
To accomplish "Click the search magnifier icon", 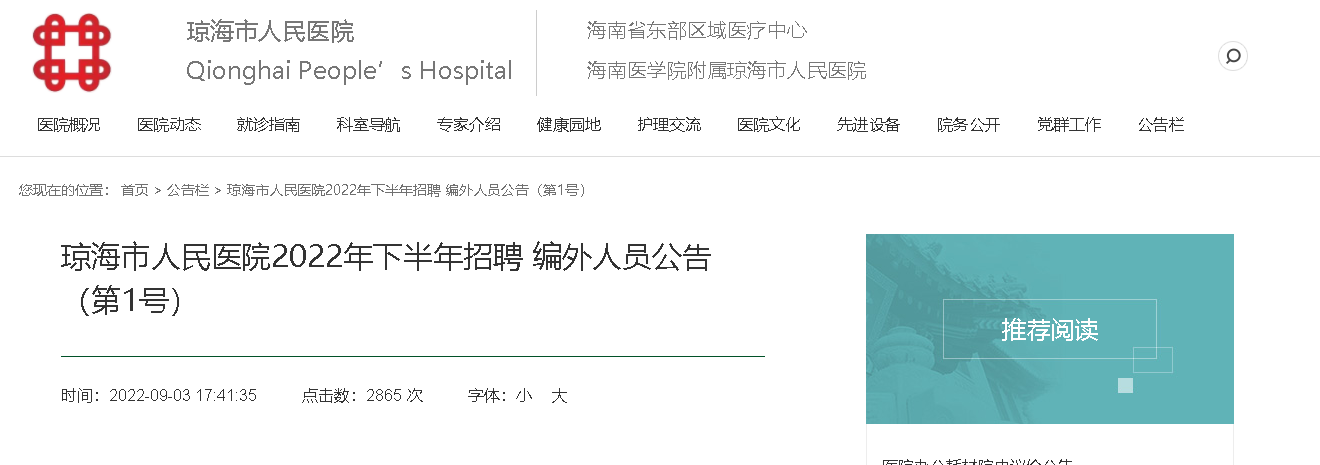I will point(1233,56).
